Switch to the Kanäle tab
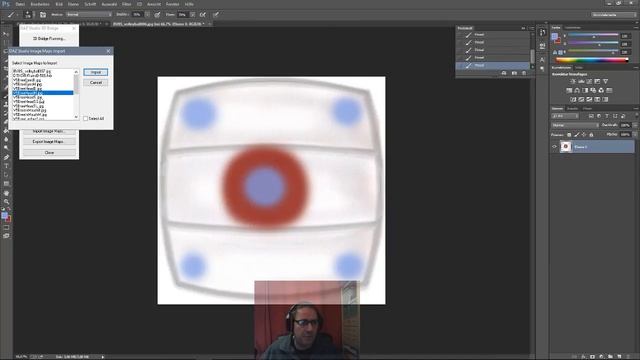 [572, 109]
